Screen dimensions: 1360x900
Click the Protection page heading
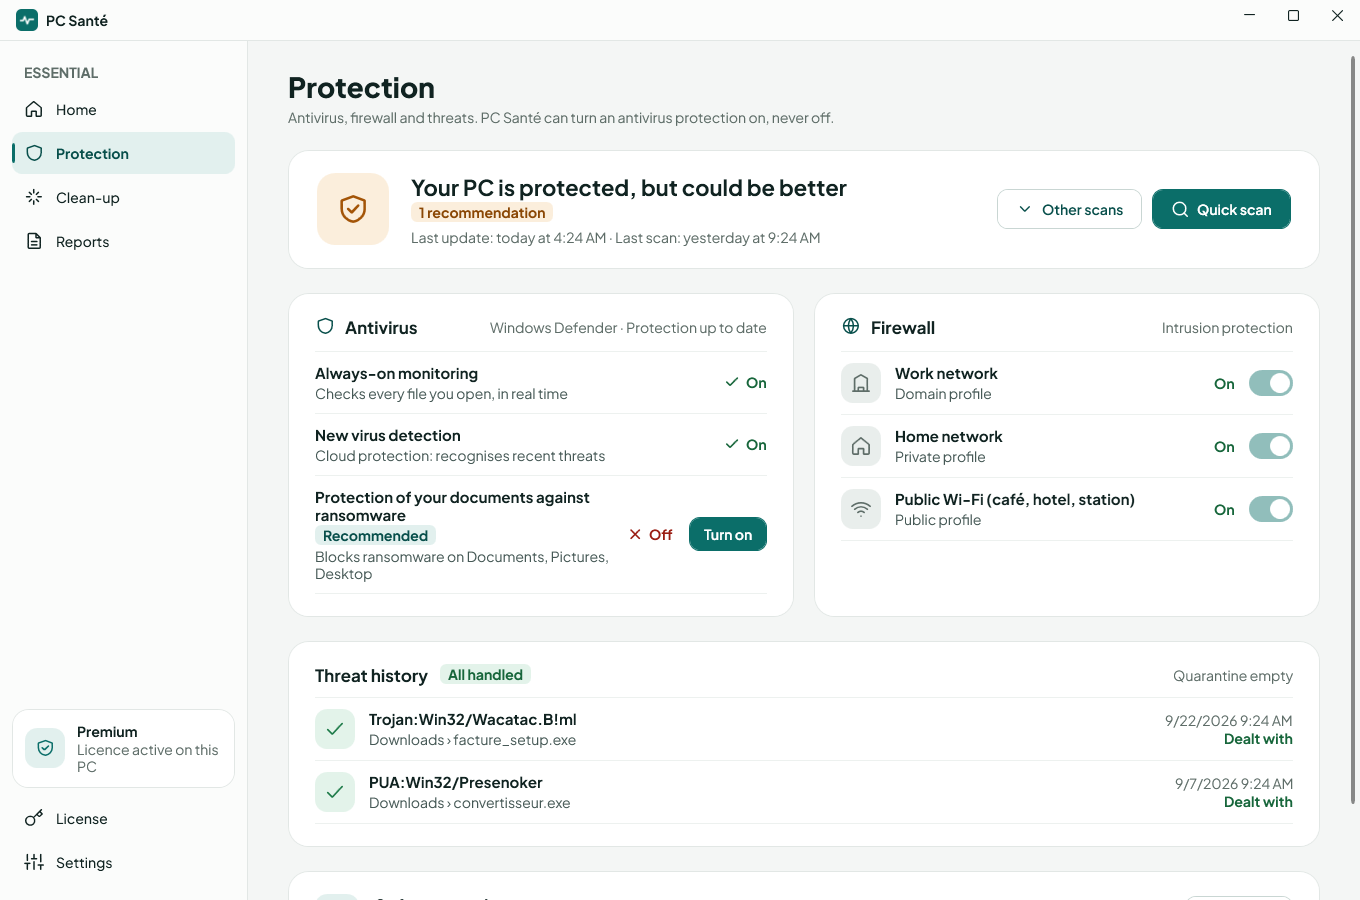pyautogui.click(x=361, y=88)
